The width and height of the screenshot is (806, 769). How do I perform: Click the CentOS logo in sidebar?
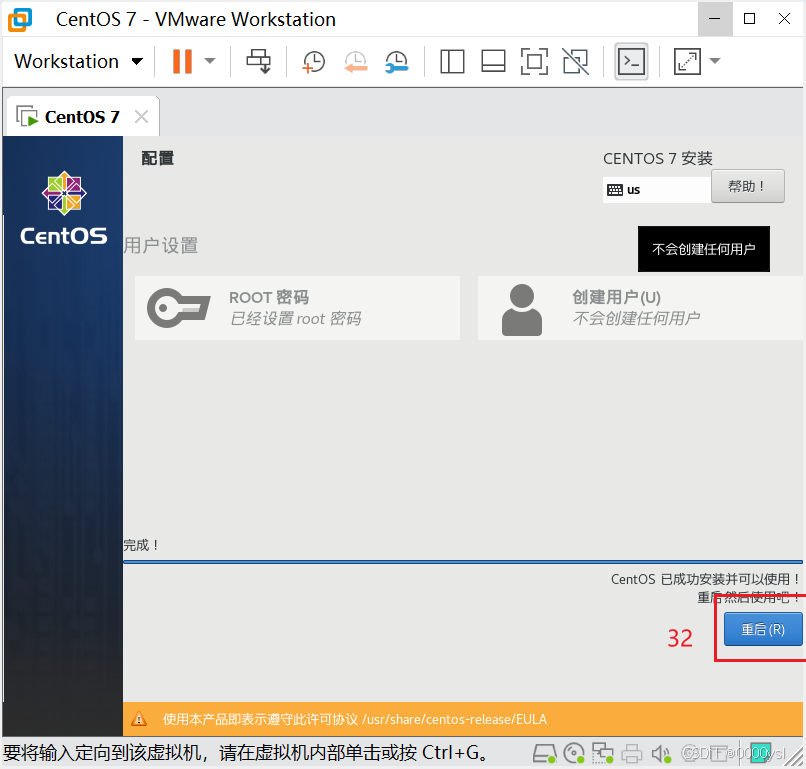(x=64, y=208)
